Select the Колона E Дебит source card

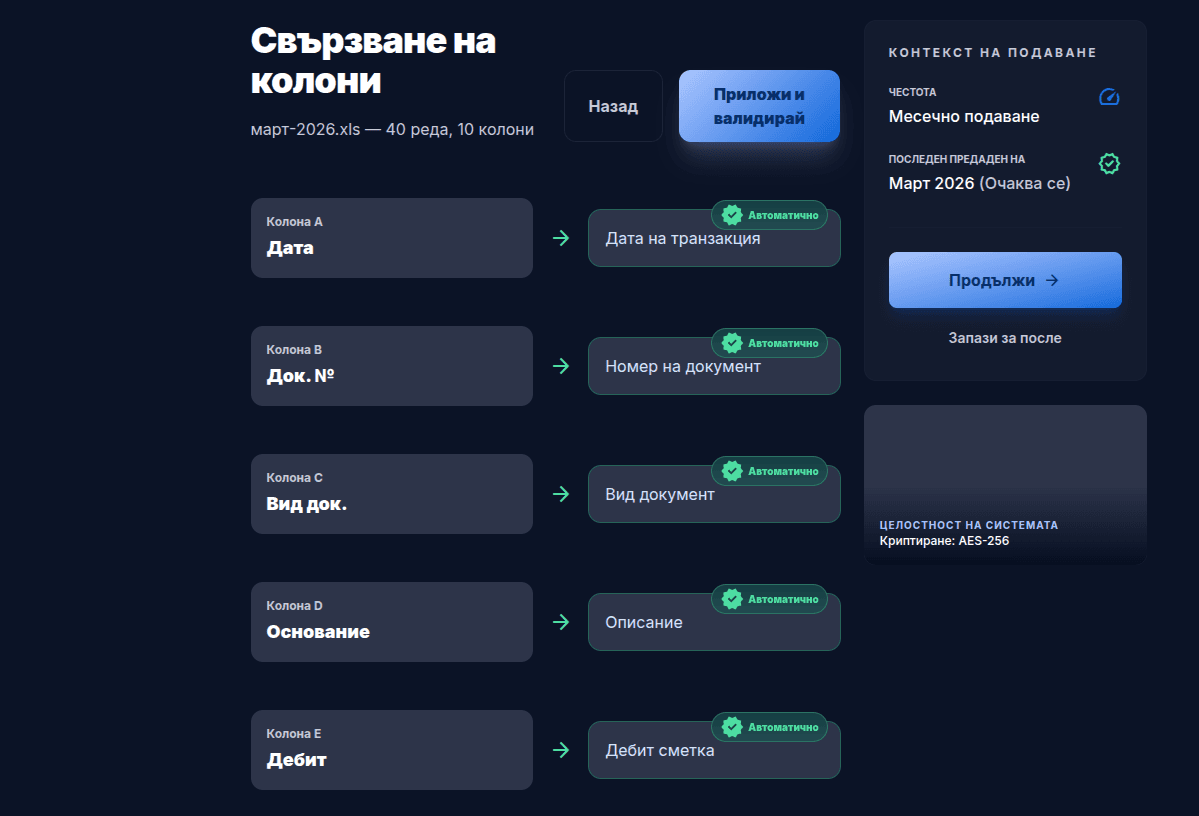pyautogui.click(x=392, y=750)
